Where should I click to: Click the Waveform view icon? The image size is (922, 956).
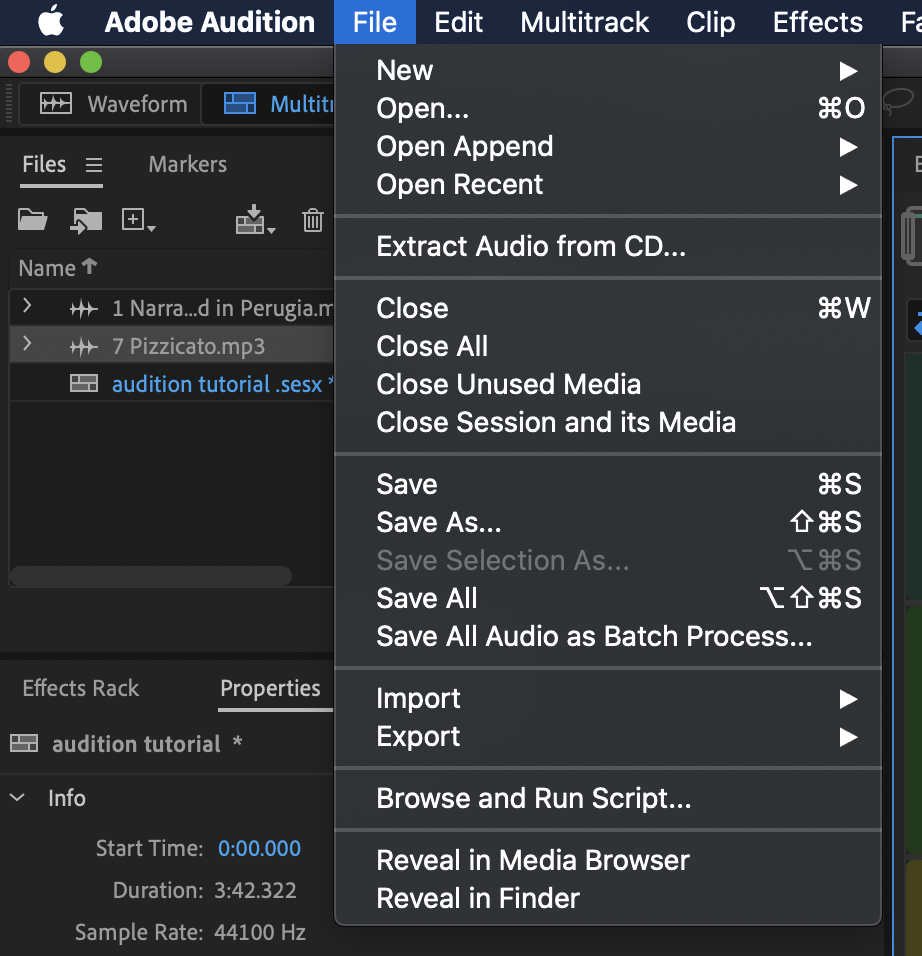[x=55, y=104]
